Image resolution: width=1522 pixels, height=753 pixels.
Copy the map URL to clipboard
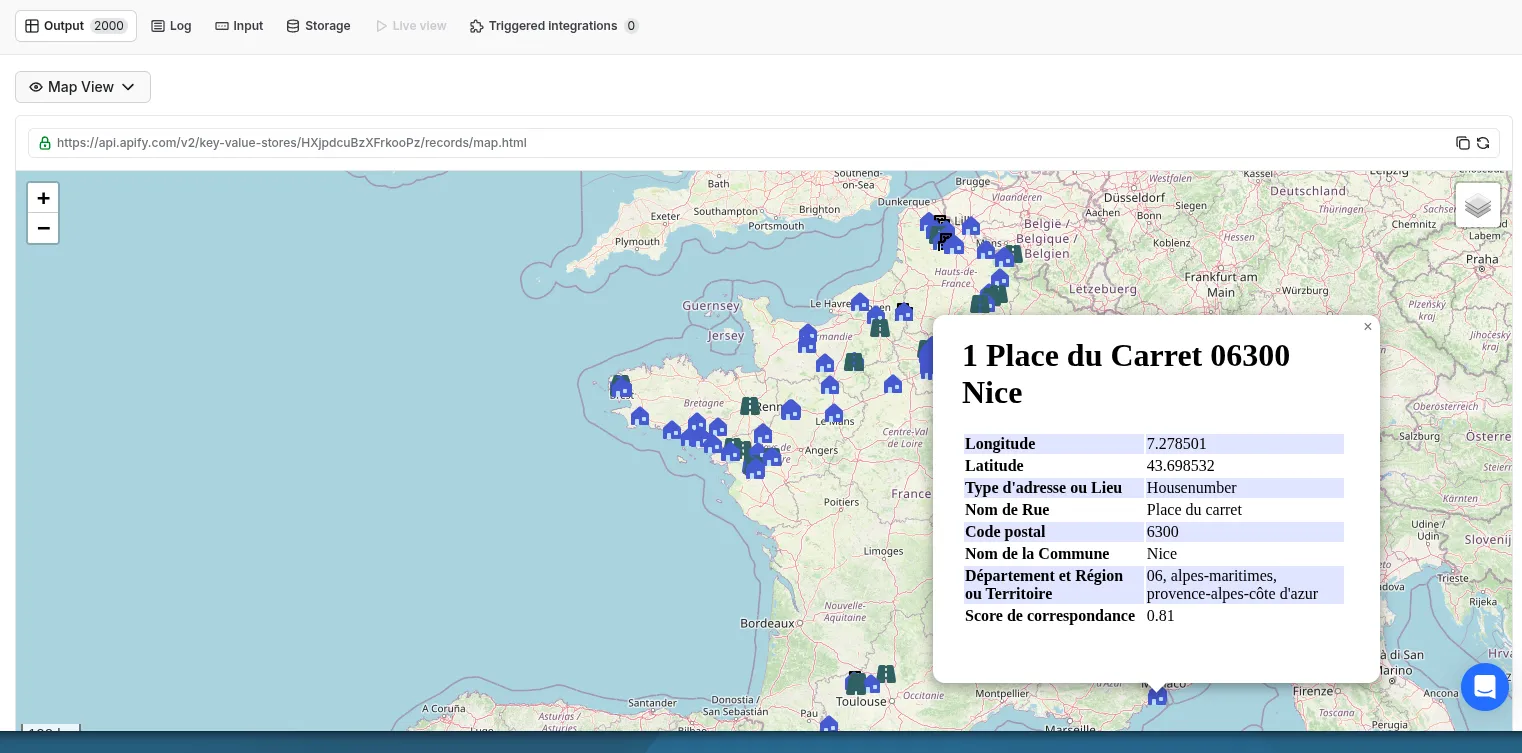point(1462,143)
